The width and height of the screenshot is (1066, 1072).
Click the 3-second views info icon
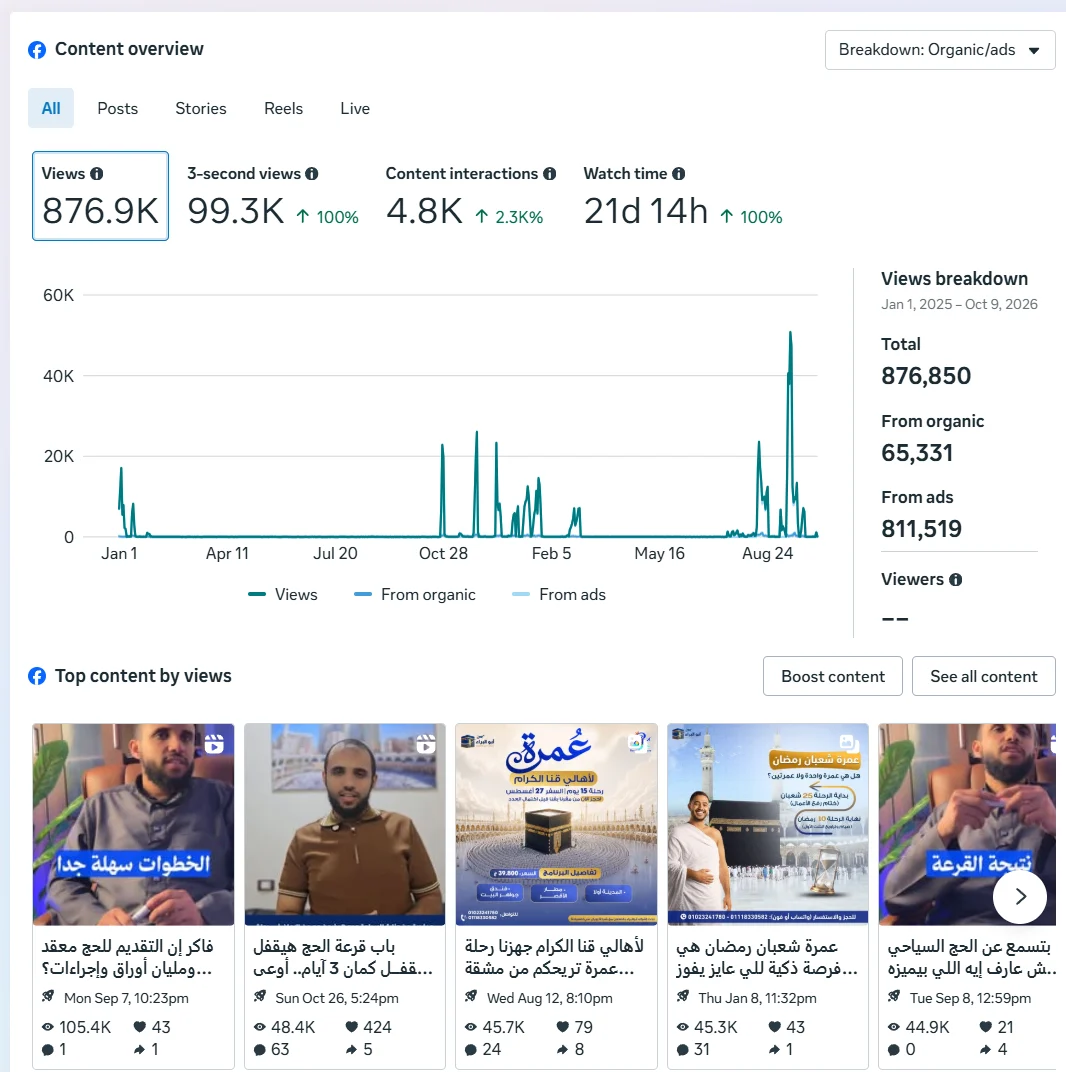click(312, 174)
